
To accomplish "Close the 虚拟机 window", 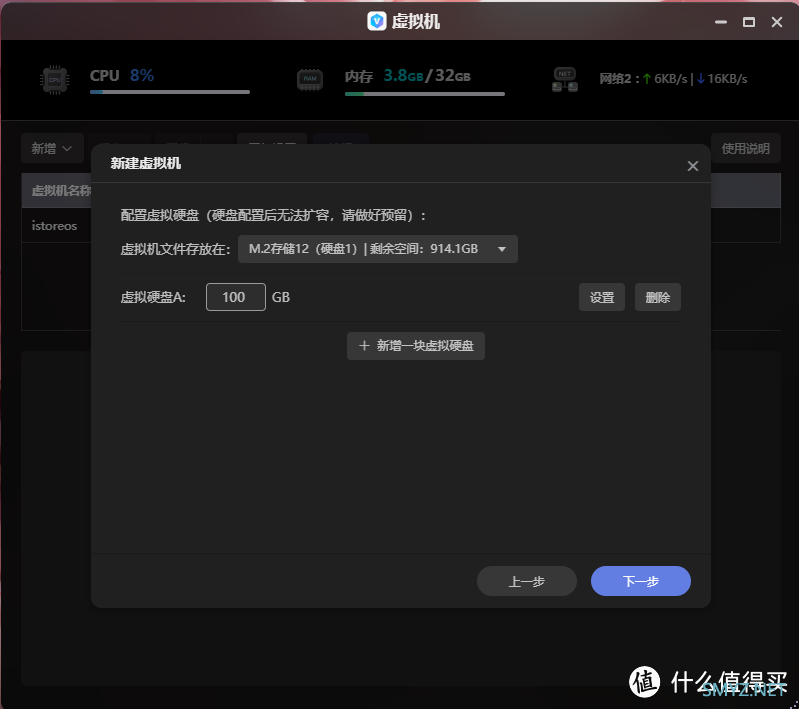I will click(777, 22).
